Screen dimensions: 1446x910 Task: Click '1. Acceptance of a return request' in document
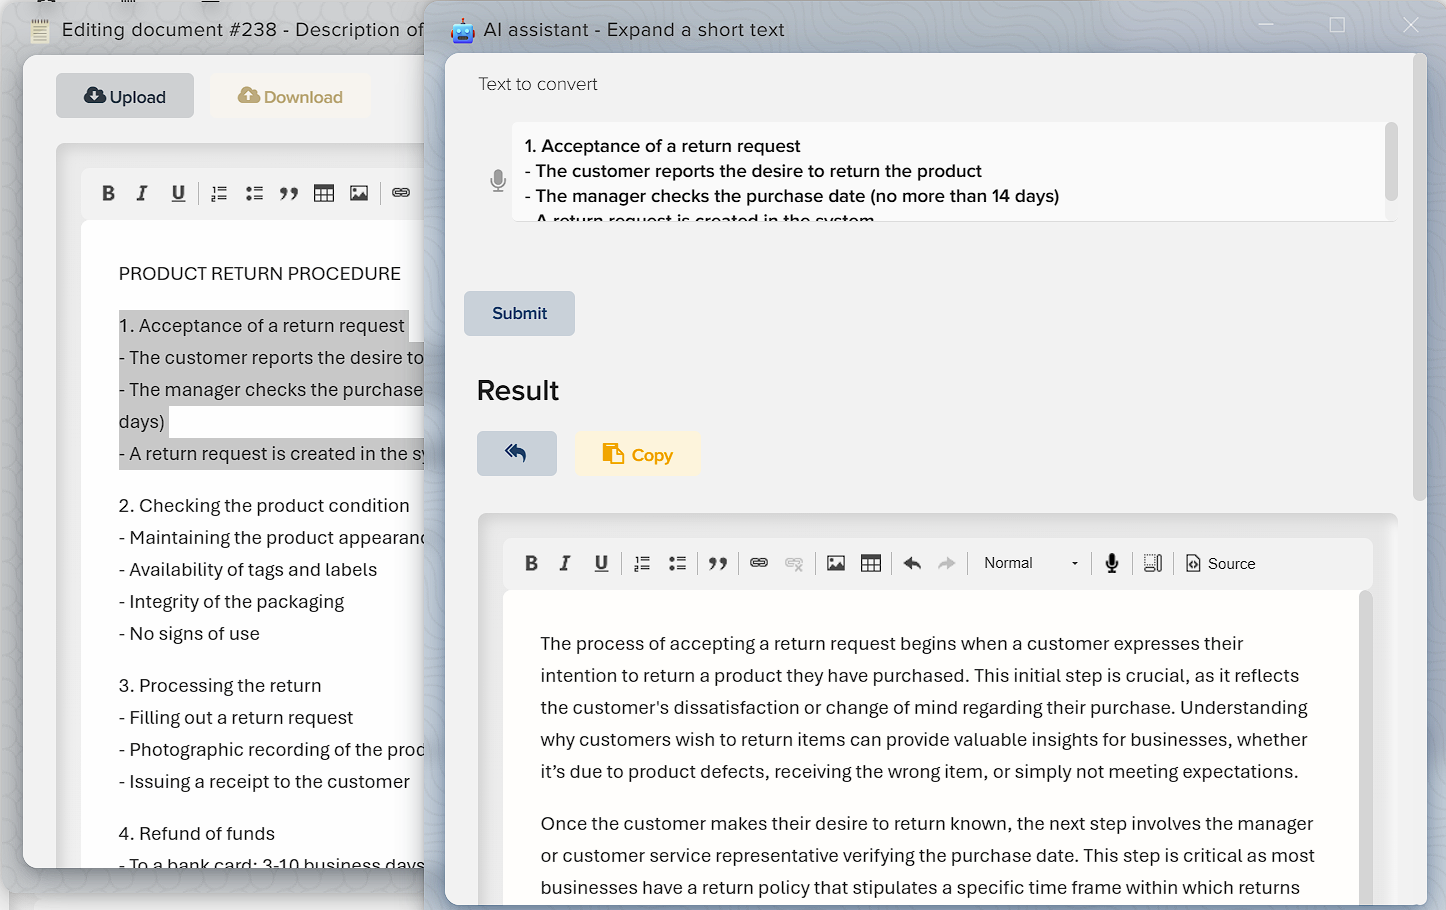click(262, 326)
